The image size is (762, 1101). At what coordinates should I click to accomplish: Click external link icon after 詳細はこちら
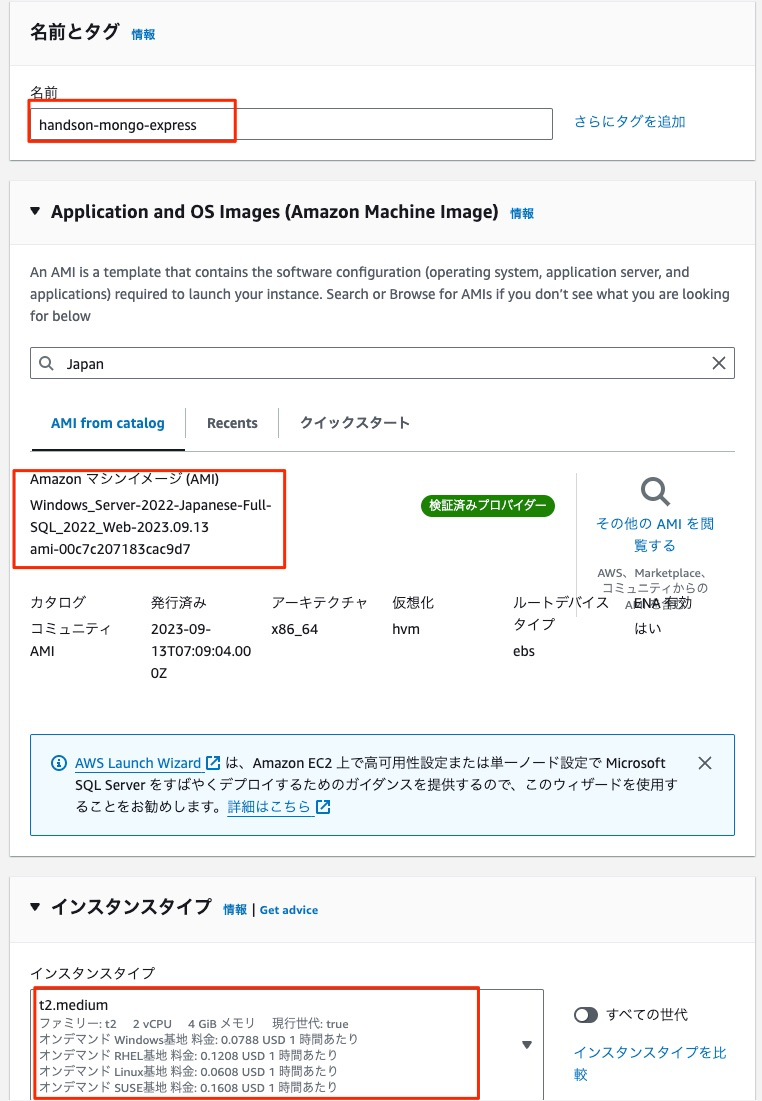click(x=323, y=807)
